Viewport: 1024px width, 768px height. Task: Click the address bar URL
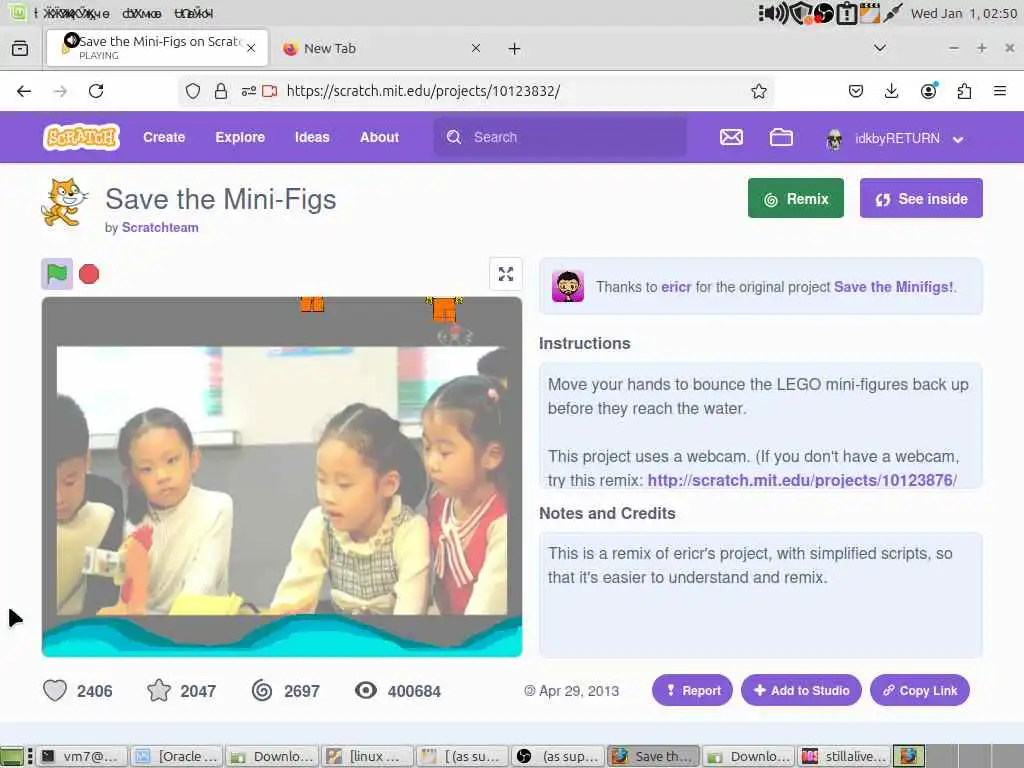423,91
